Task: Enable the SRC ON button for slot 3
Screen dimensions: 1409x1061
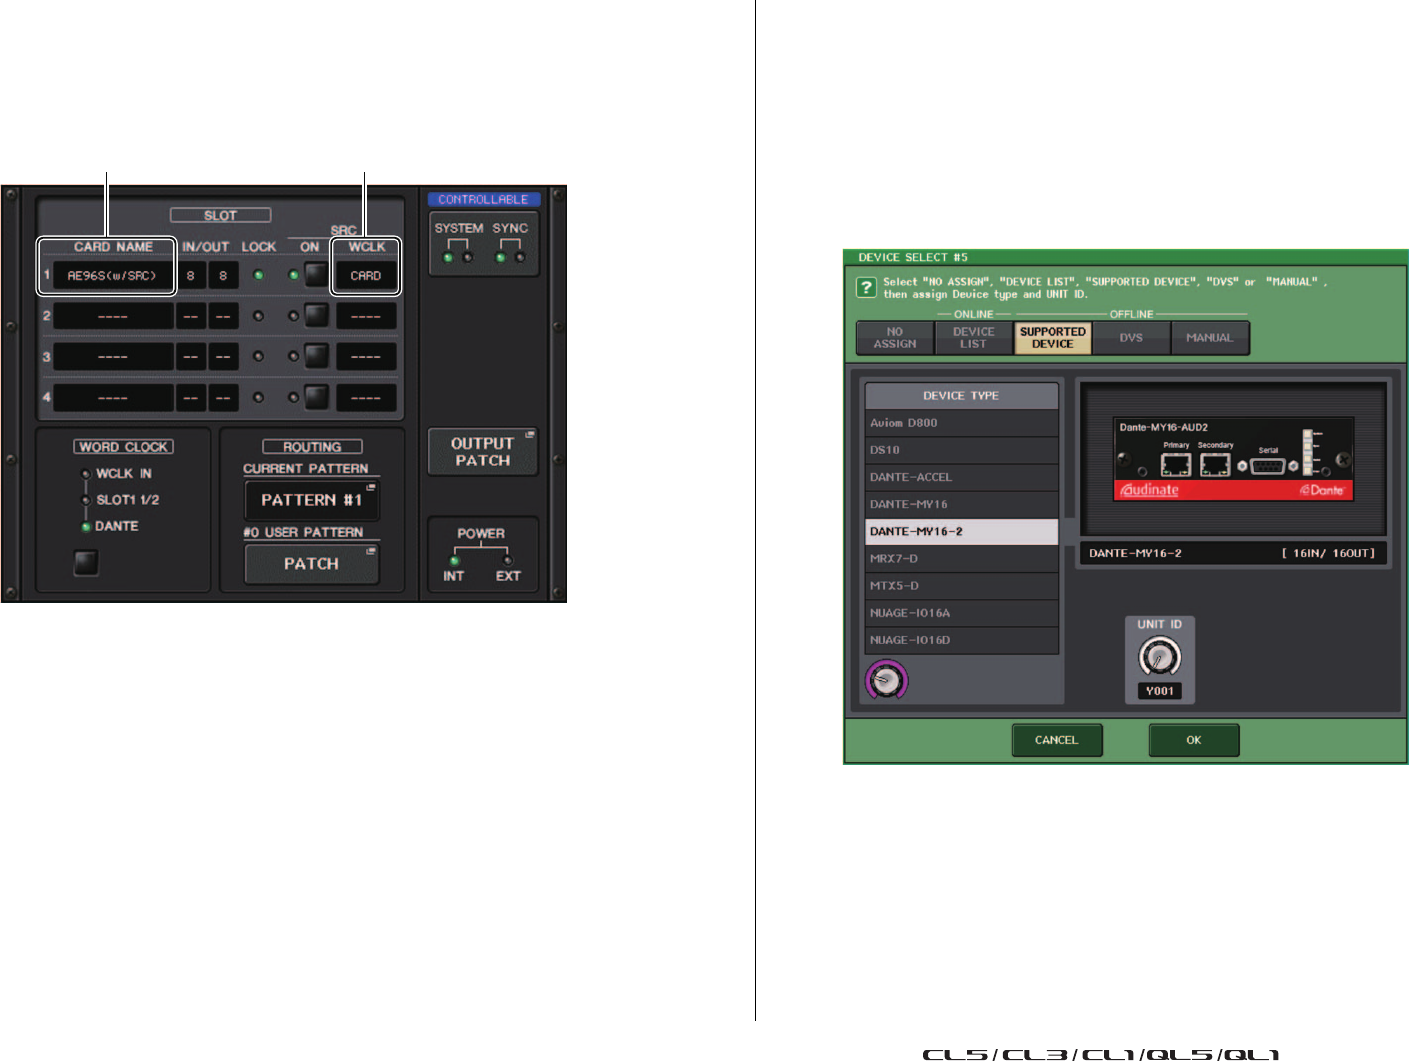Action: (x=317, y=356)
